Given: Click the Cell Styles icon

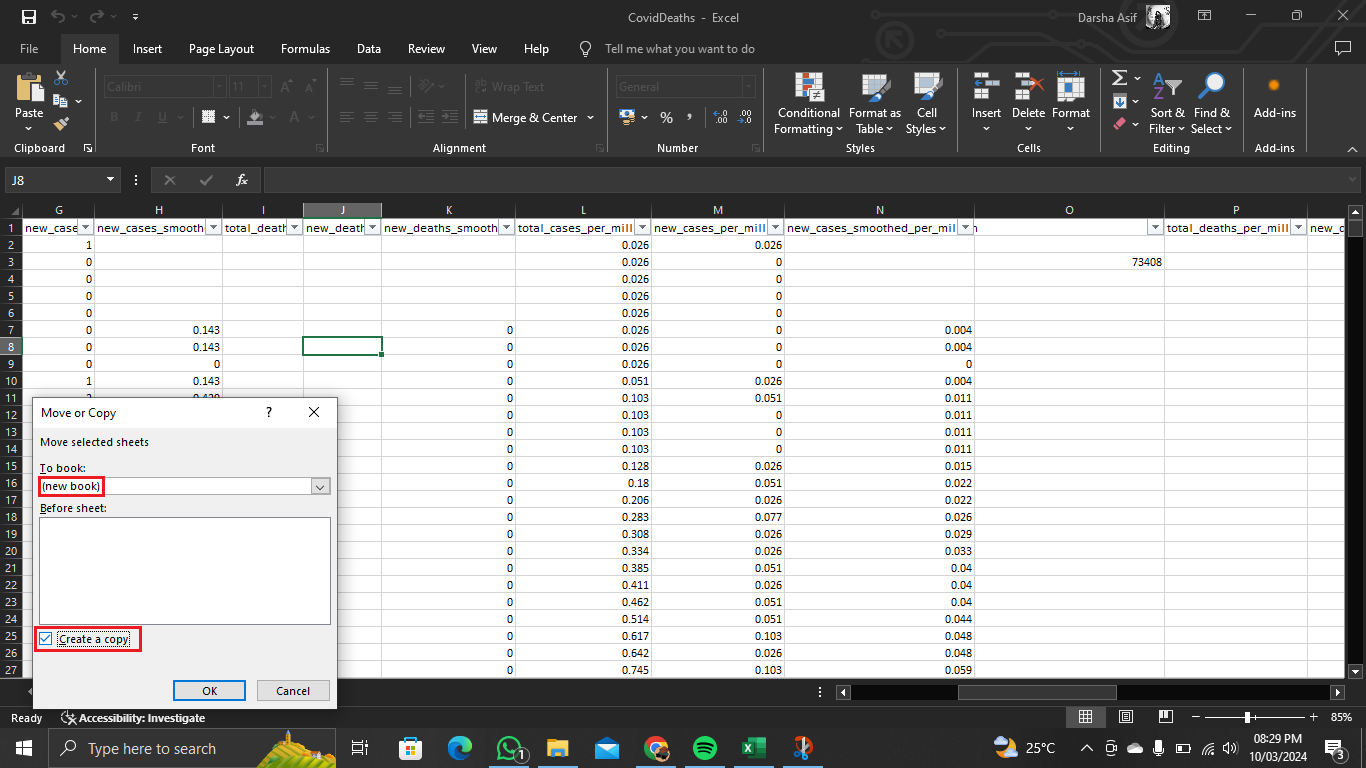Looking at the screenshot, I should tap(927, 89).
